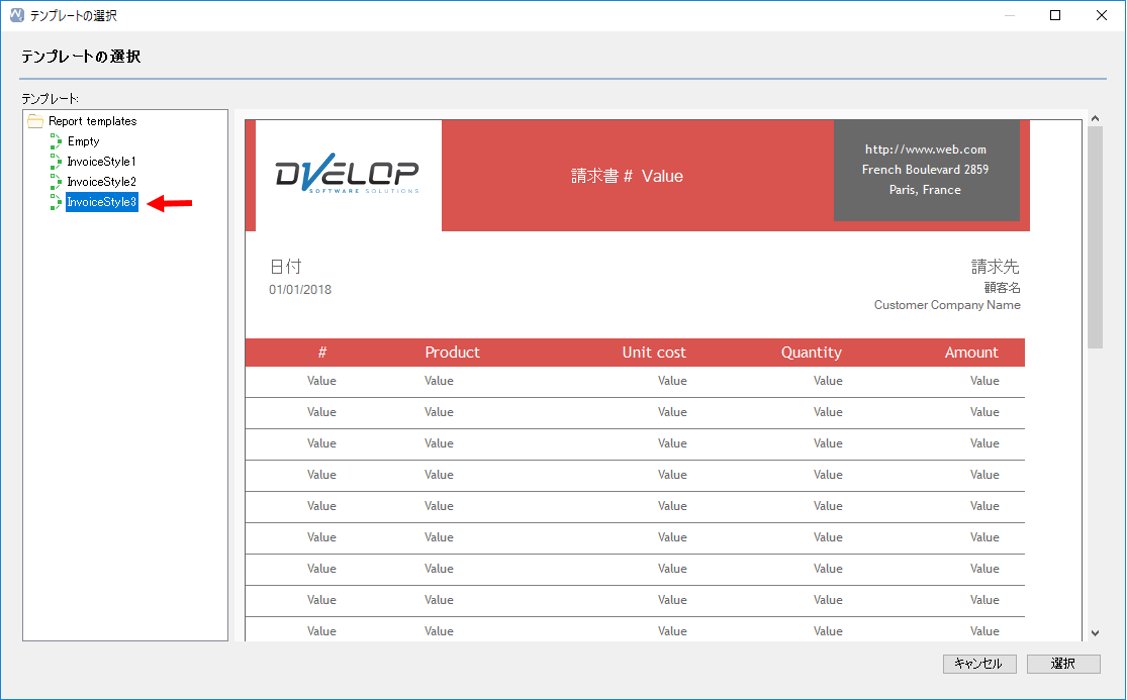Maximize the template selection window
This screenshot has height=700, width=1127.
click(x=1055, y=16)
